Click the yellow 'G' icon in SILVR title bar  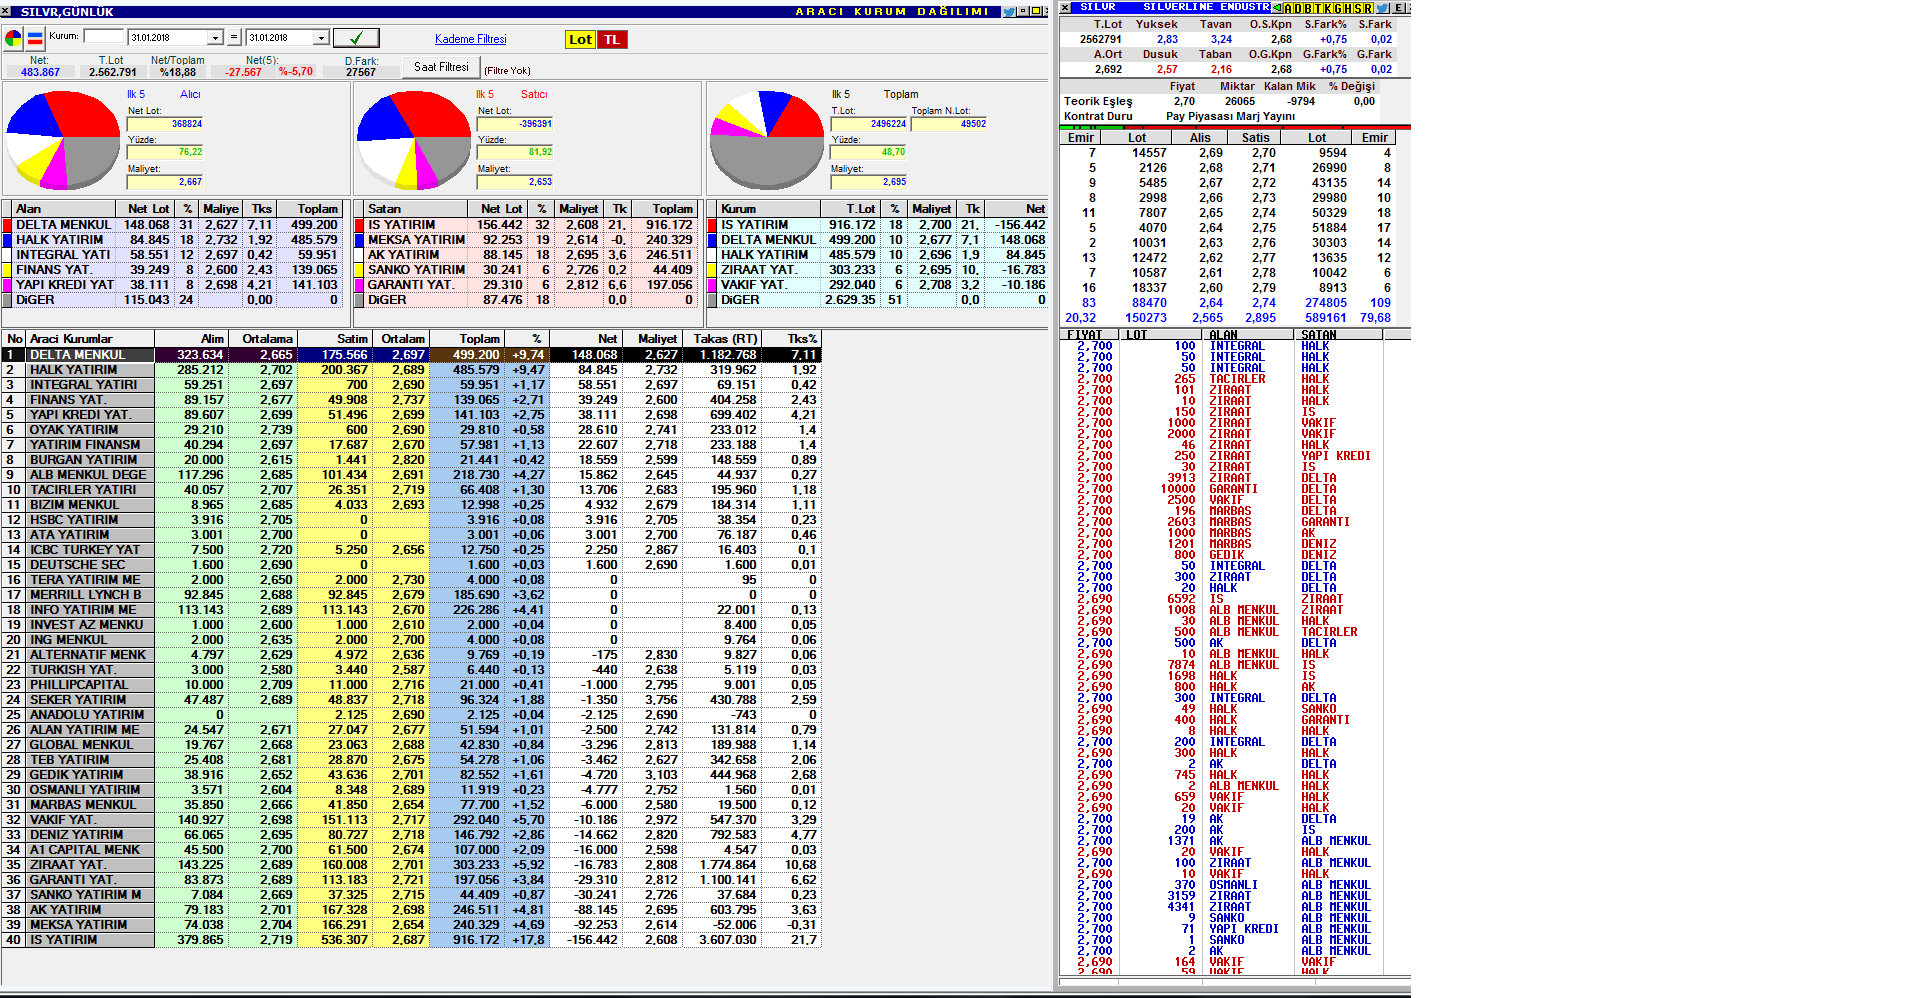tap(1338, 8)
